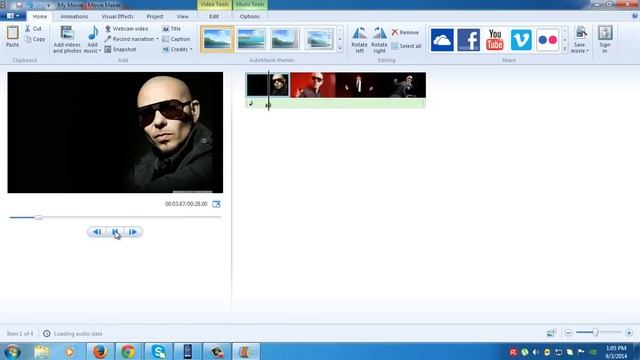Open the File application menu button
640x360 pixels.
pyautogui.click(x=13, y=16)
